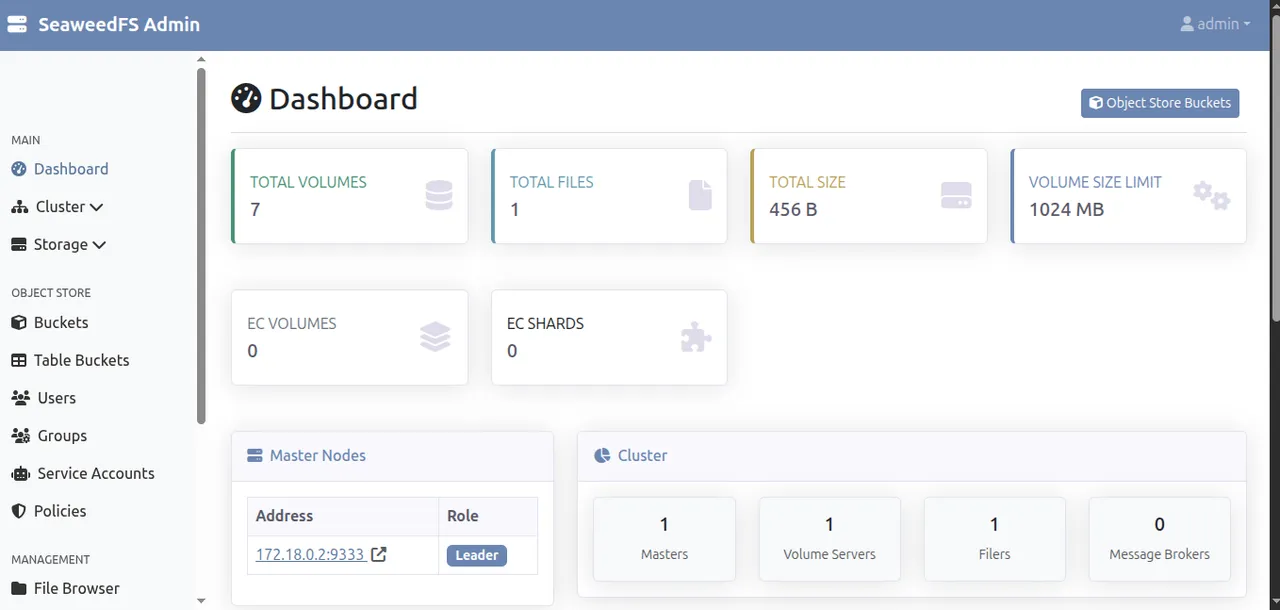Click sidebar scrollbar down arrow

click(201, 601)
